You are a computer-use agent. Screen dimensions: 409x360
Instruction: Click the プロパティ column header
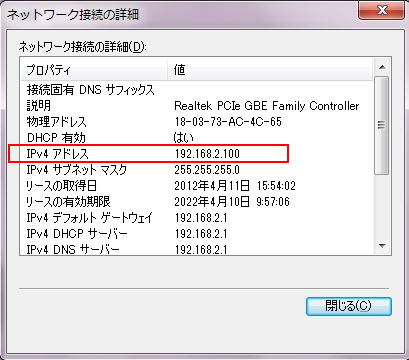point(94,70)
